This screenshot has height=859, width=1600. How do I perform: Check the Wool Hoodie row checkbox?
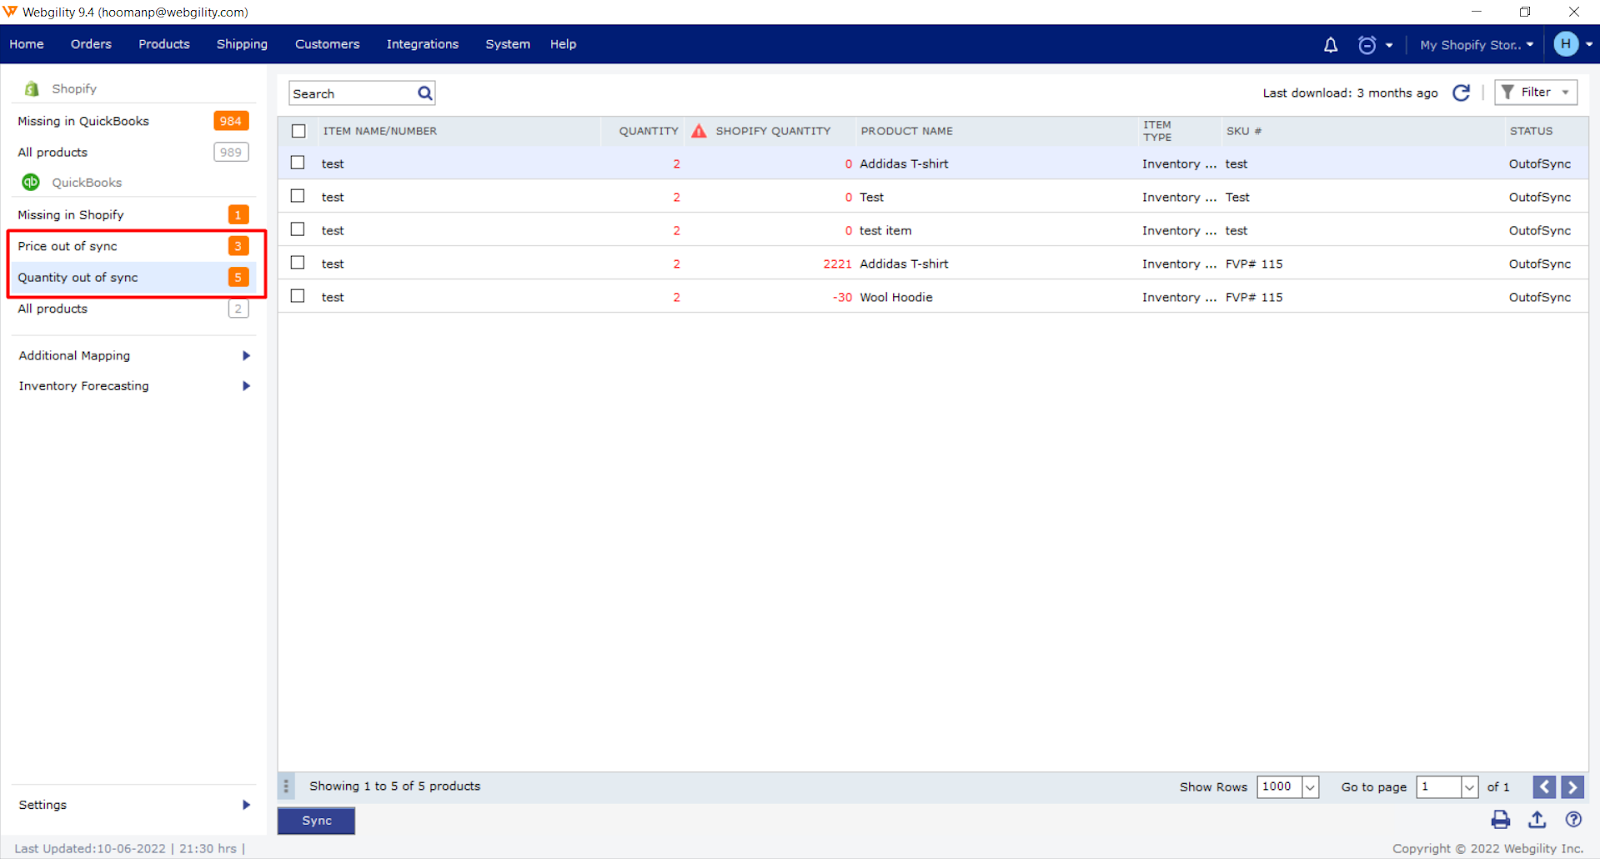click(298, 296)
